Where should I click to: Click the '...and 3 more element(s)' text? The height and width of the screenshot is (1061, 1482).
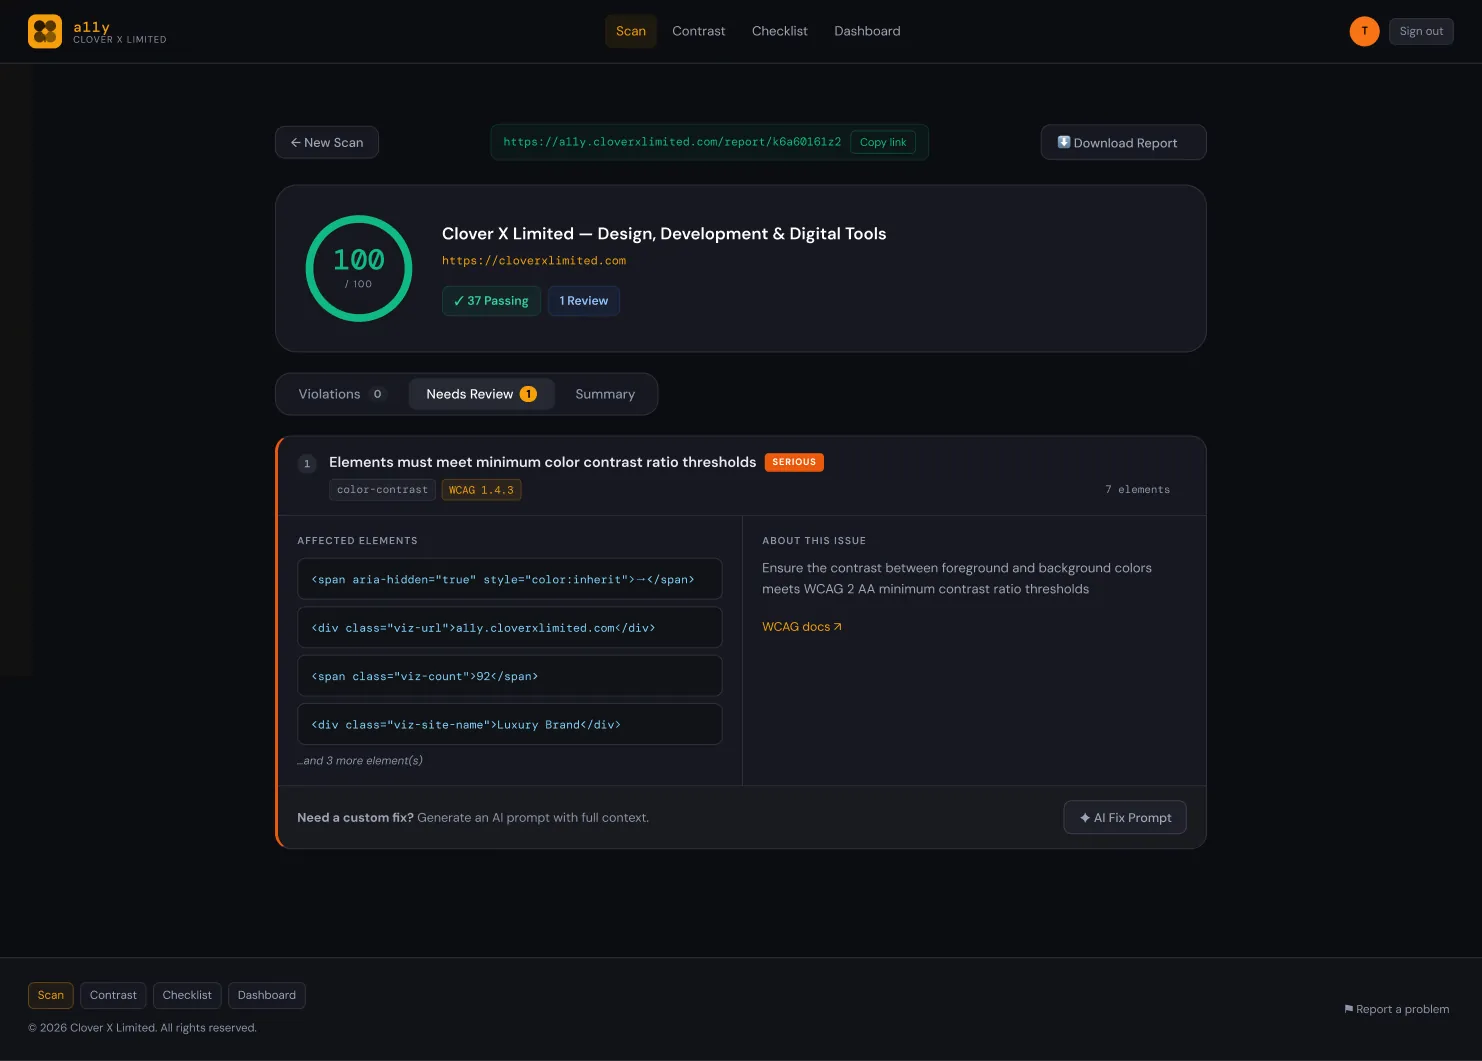(360, 761)
